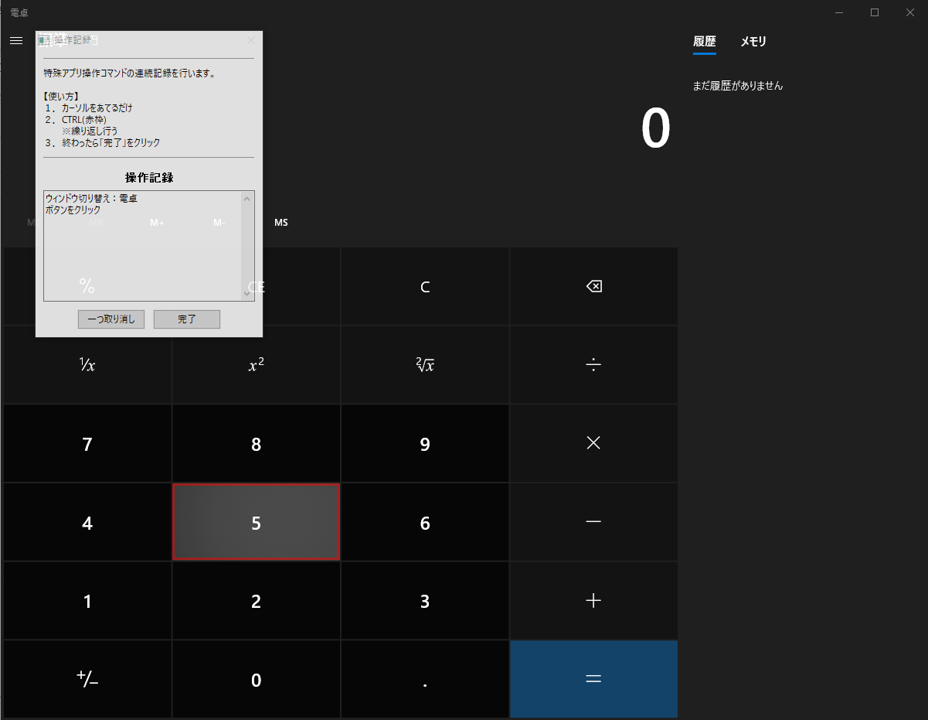
Task: Open the hamburger navigation menu
Action: 16,41
